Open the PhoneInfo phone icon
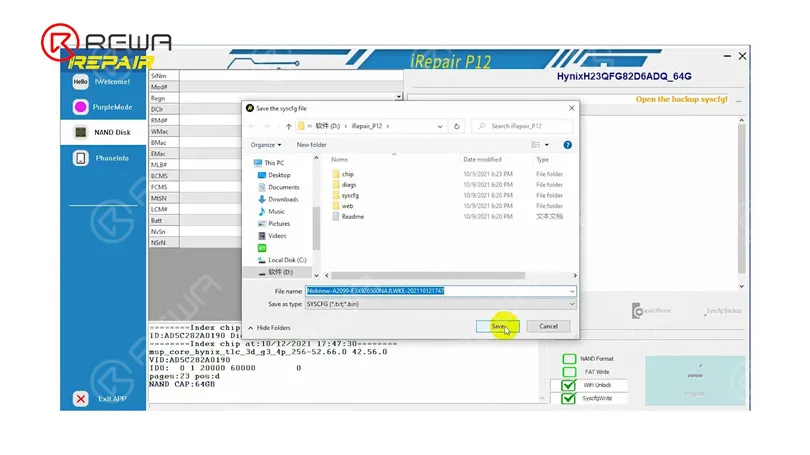Viewport: 810px width, 455px height. pos(81,158)
